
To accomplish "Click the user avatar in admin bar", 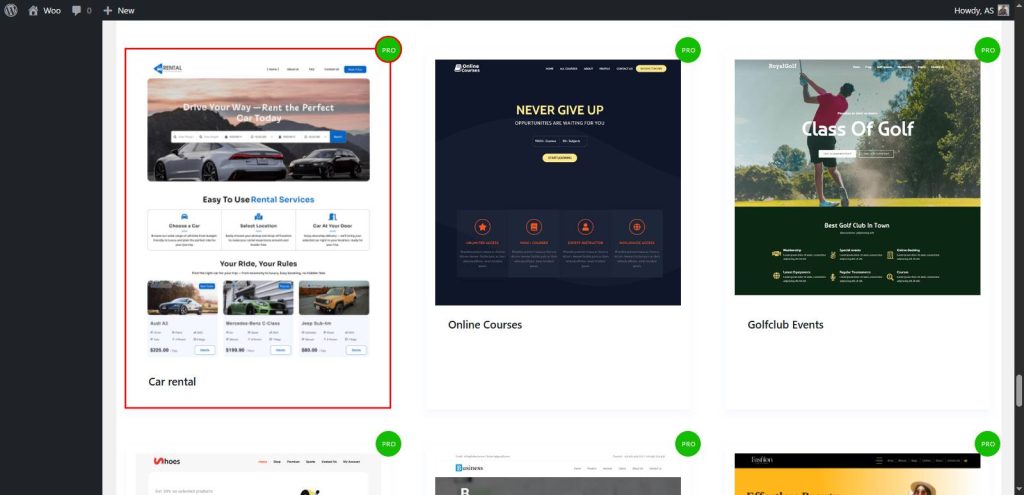I will coord(1003,10).
